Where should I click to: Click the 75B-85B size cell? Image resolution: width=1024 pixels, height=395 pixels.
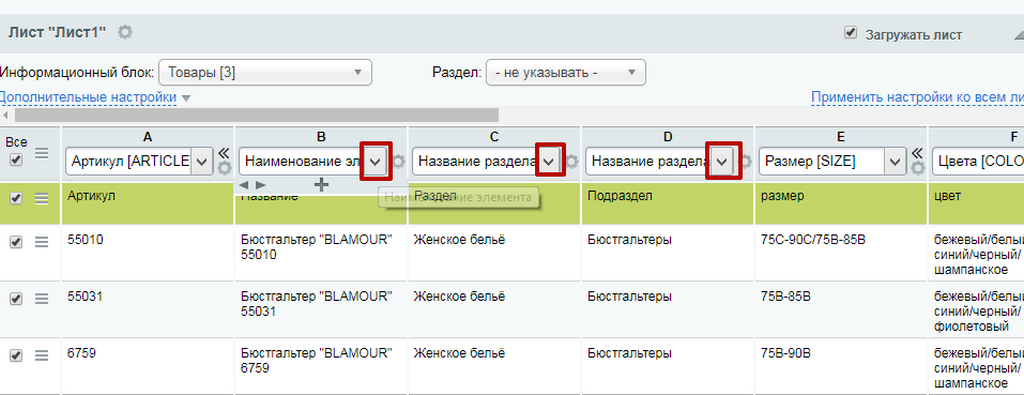[841, 310]
